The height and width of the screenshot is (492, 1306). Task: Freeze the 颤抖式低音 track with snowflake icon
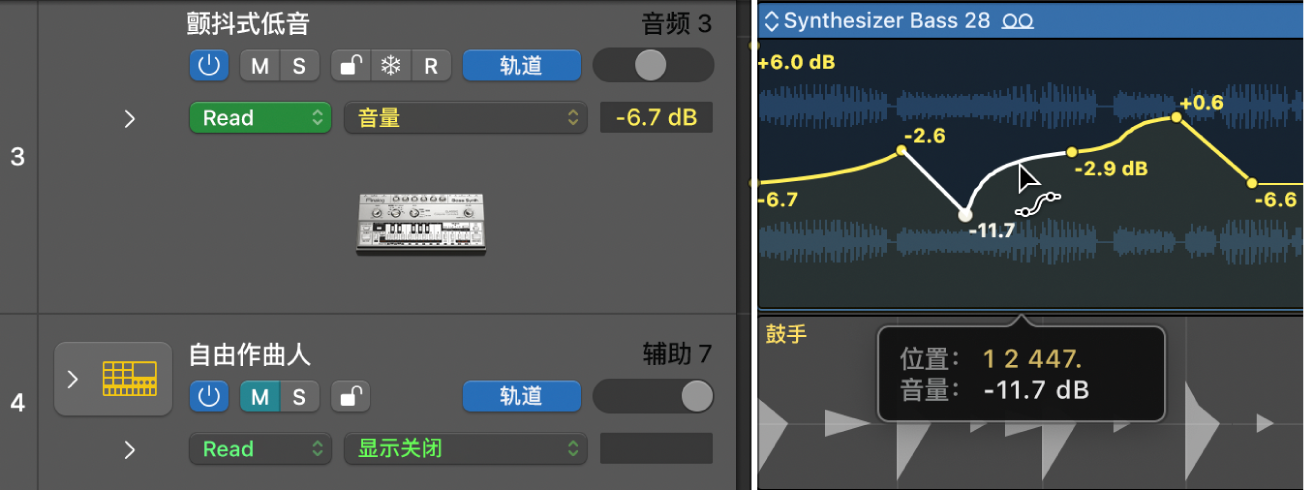[x=391, y=66]
